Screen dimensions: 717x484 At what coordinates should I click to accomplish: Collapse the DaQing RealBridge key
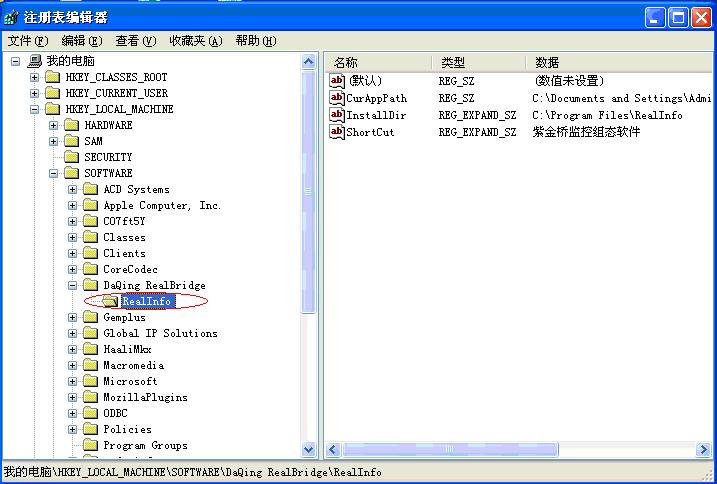72,285
